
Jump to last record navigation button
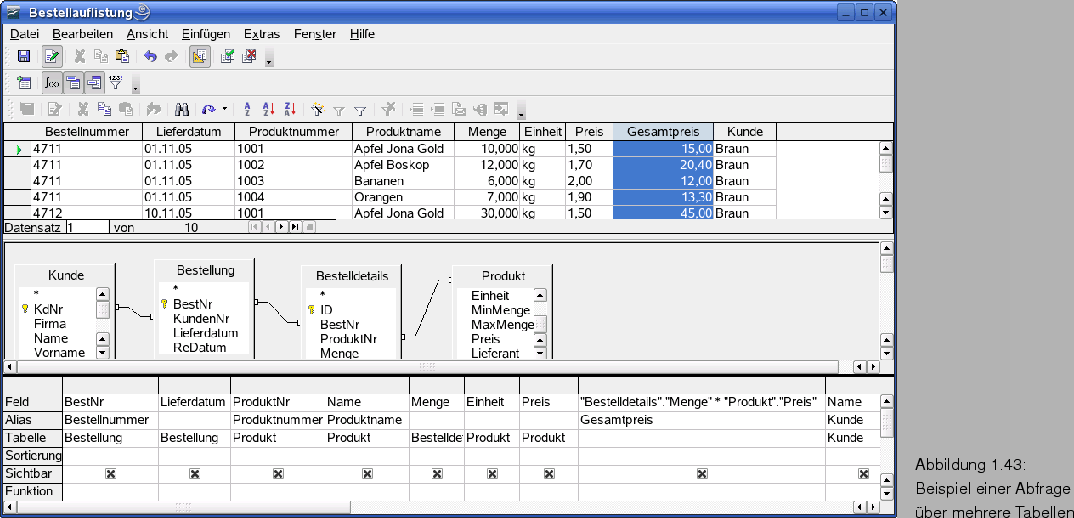[x=295, y=227]
